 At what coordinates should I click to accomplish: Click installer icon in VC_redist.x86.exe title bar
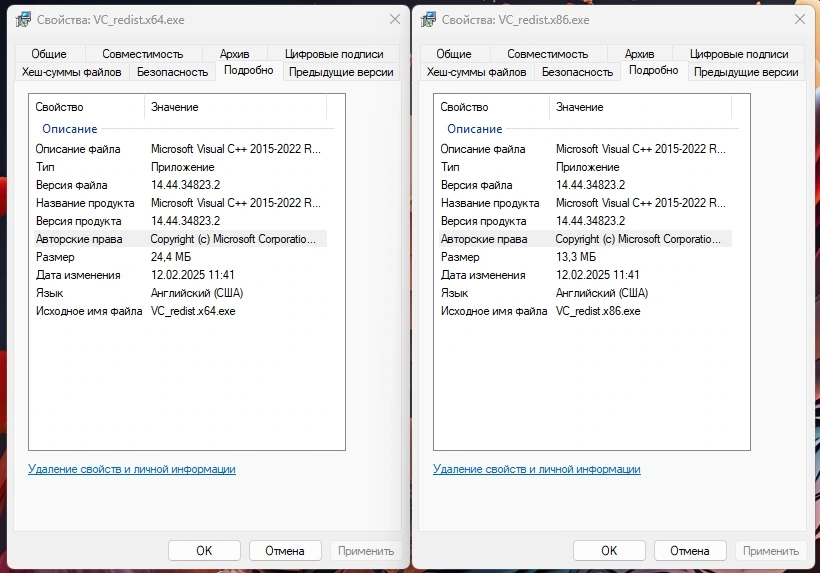(x=428, y=20)
